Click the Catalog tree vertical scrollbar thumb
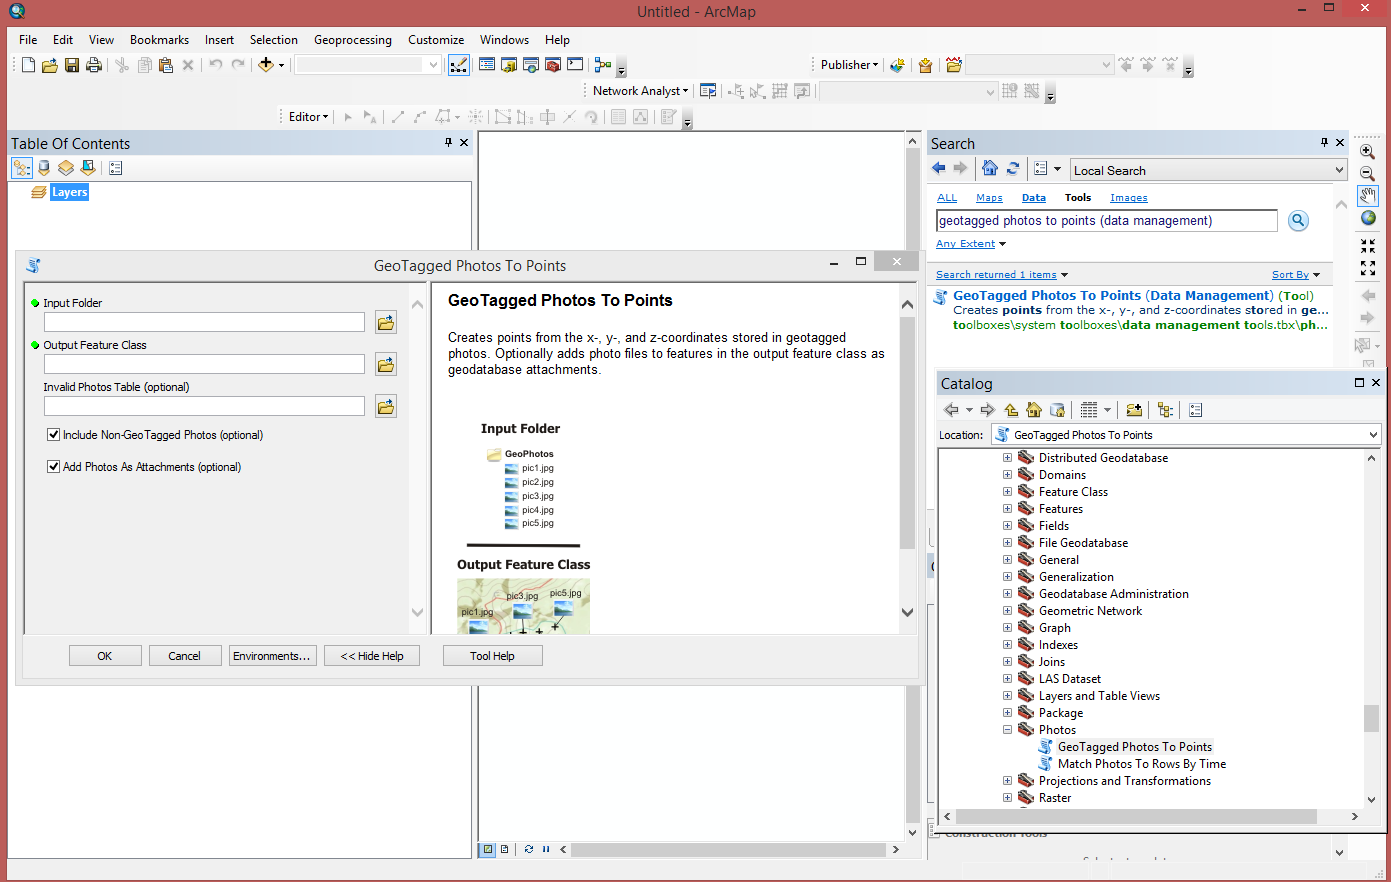This screenshot has height=882, width=1391. tap(1371, 718)
